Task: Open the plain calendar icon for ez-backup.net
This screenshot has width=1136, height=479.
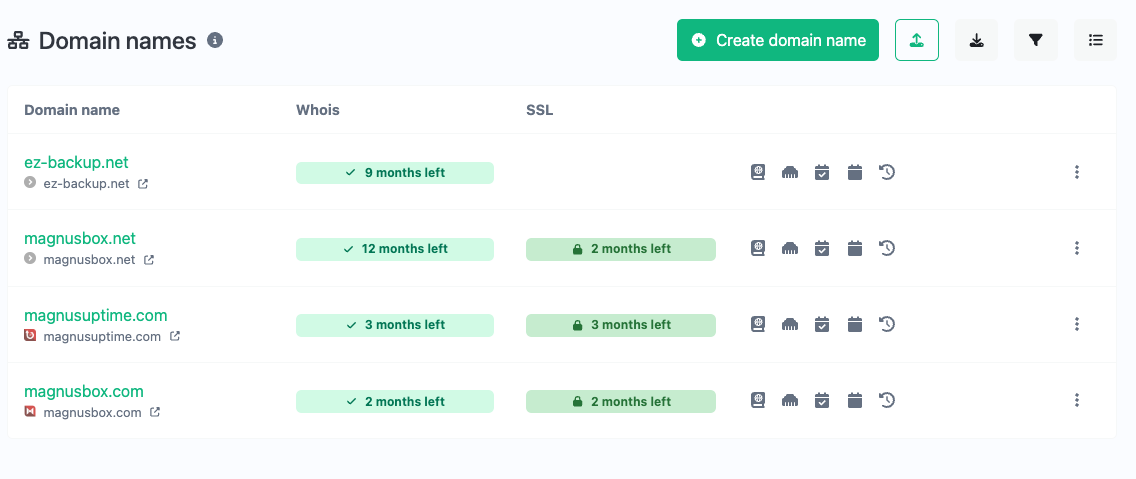Action: click(855, 172)
